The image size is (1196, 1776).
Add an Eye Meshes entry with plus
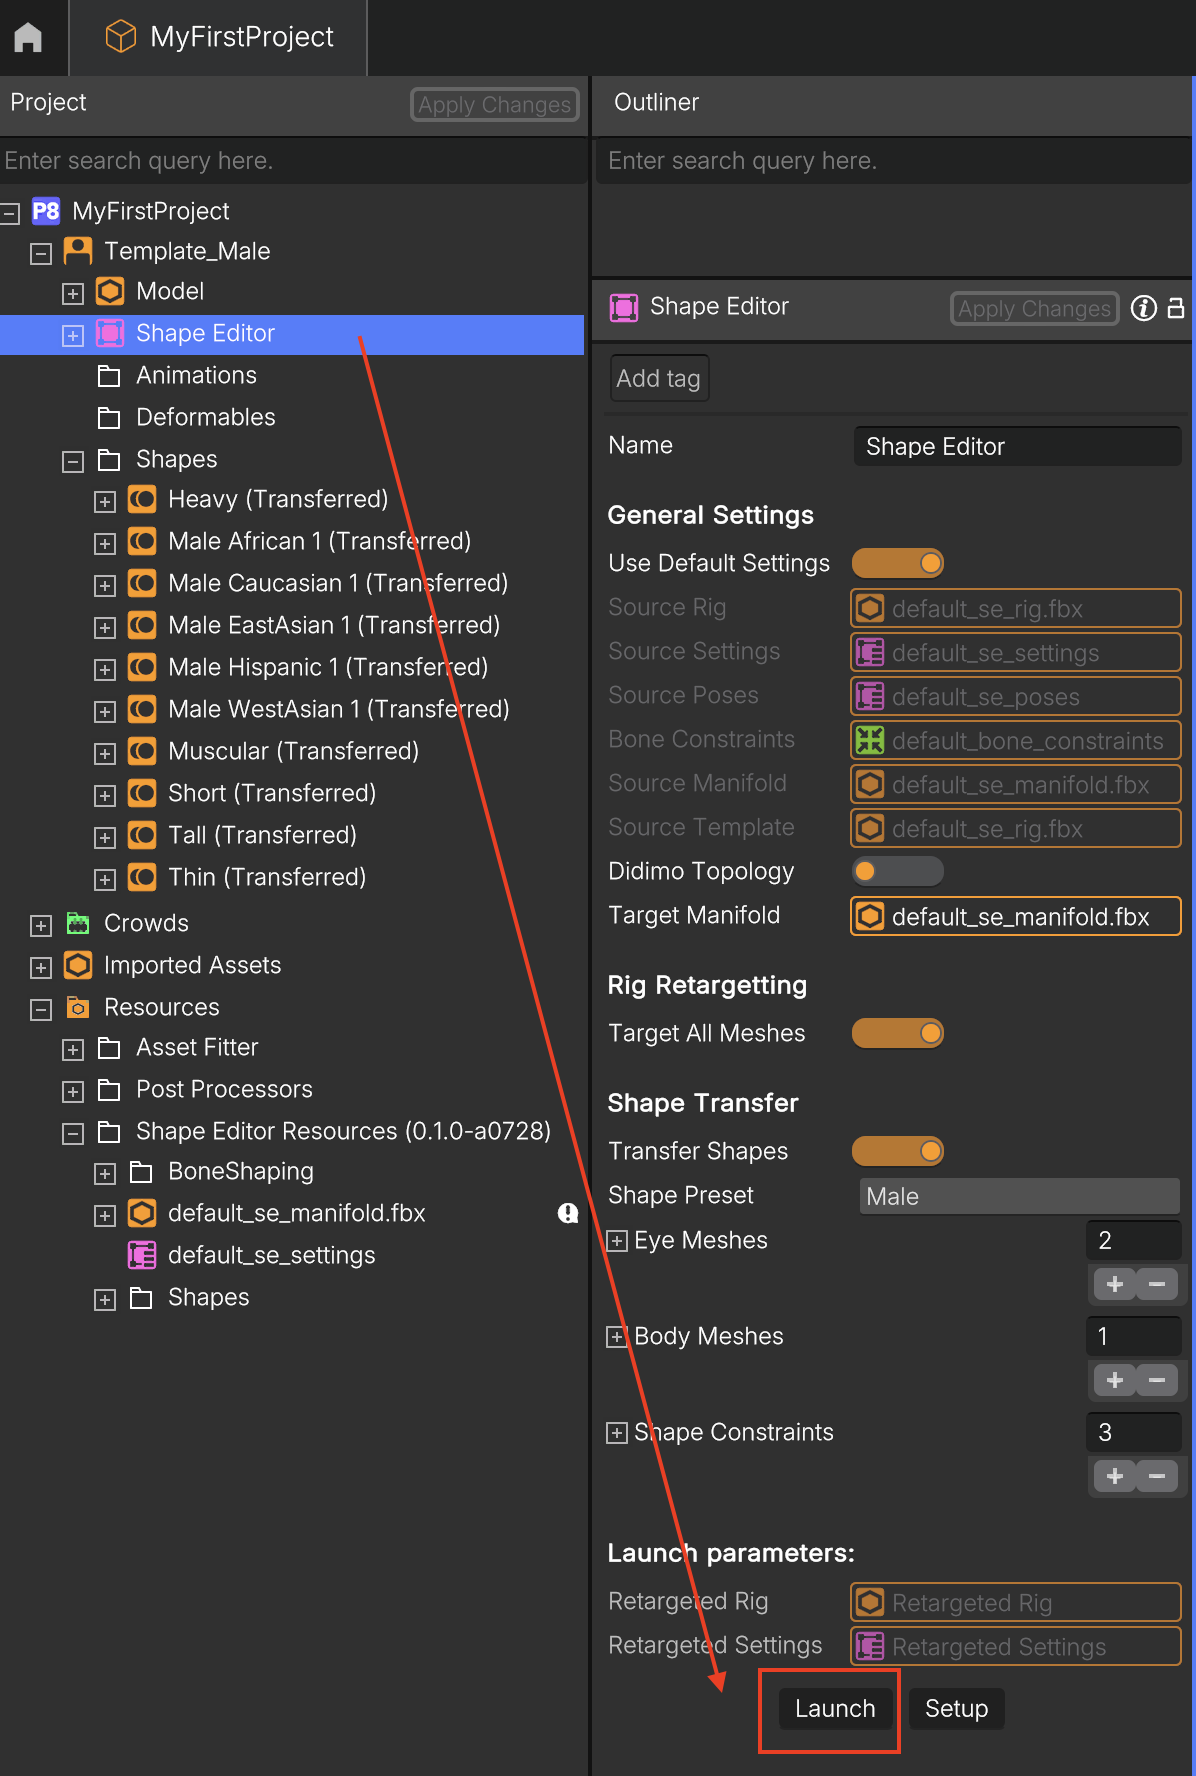[x=1115, y=1284]
